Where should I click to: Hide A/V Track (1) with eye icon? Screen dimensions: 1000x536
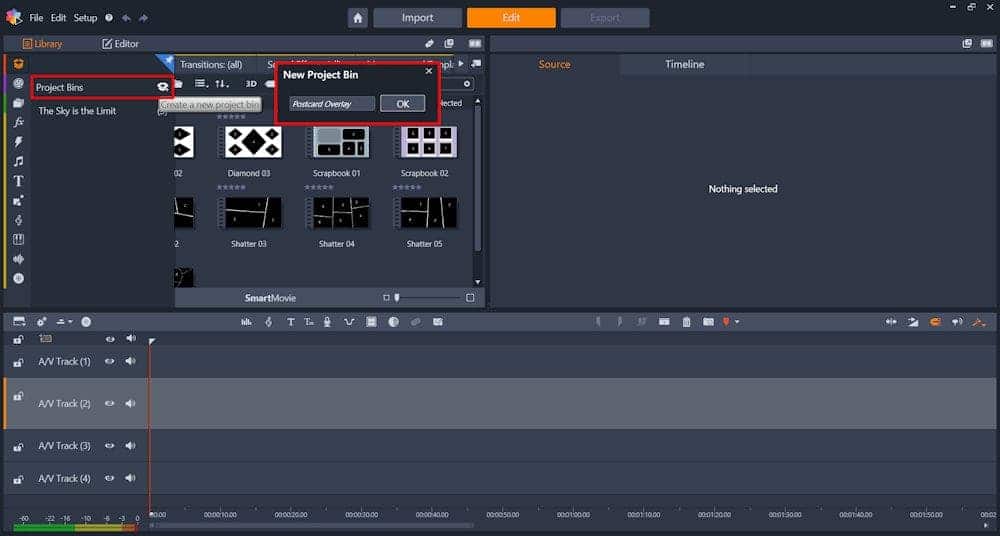110,361
